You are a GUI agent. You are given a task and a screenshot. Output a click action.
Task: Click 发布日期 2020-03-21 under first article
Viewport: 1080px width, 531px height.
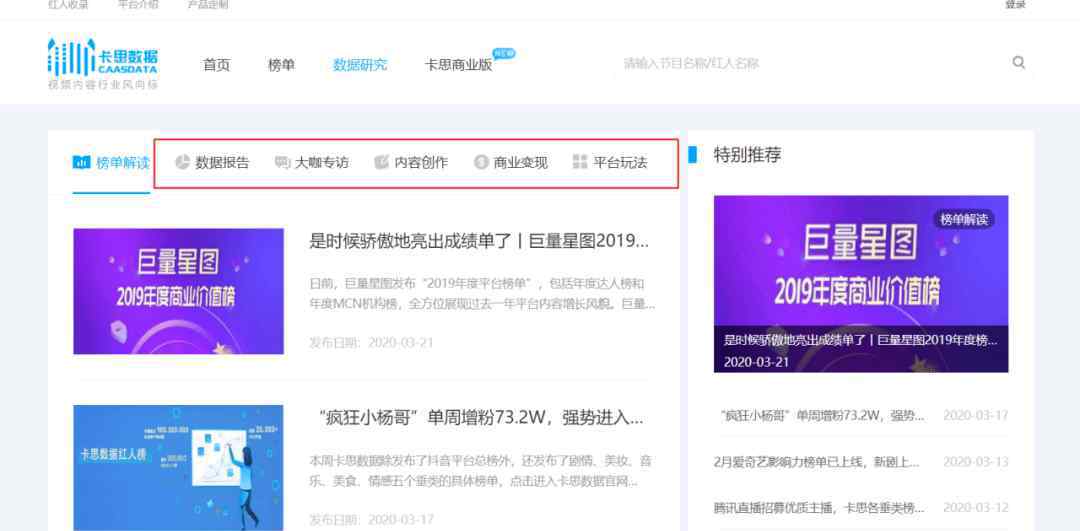click(x=372, y=342)
